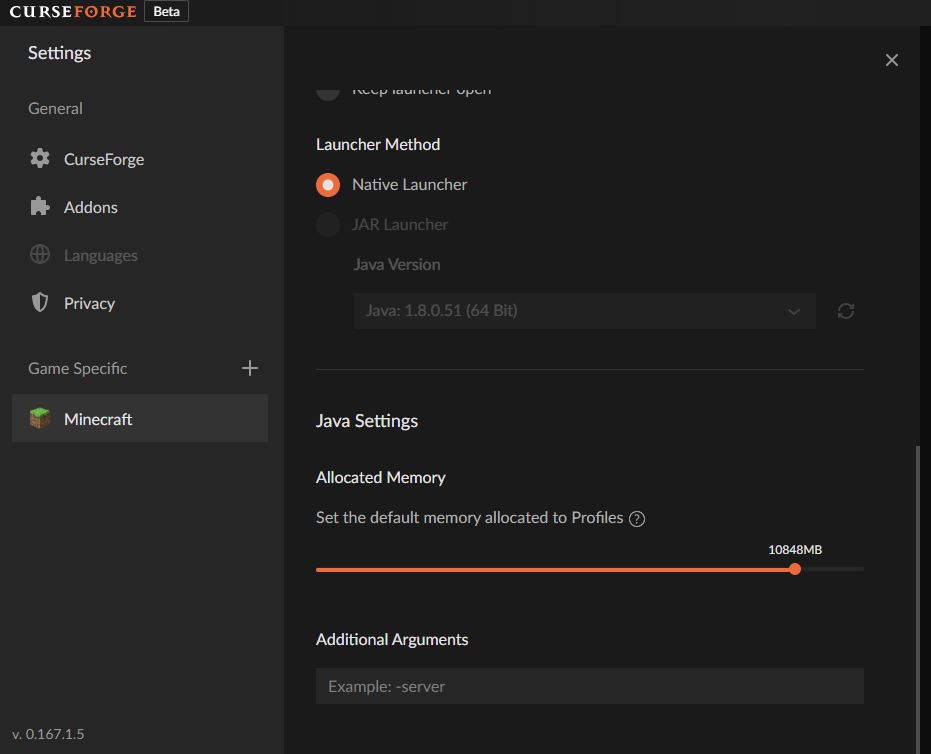Image resolution: width=931 pixels, height=754 pixels.
Task: Click the version number v. 0.167.1.5
Action: tap(48, 734)
